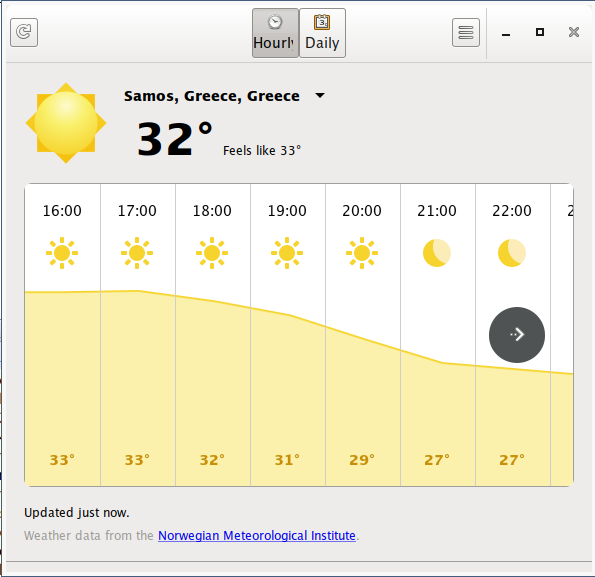595x577 pixels.
Task: Click the refresh weather icon
Action: [24, 32]
